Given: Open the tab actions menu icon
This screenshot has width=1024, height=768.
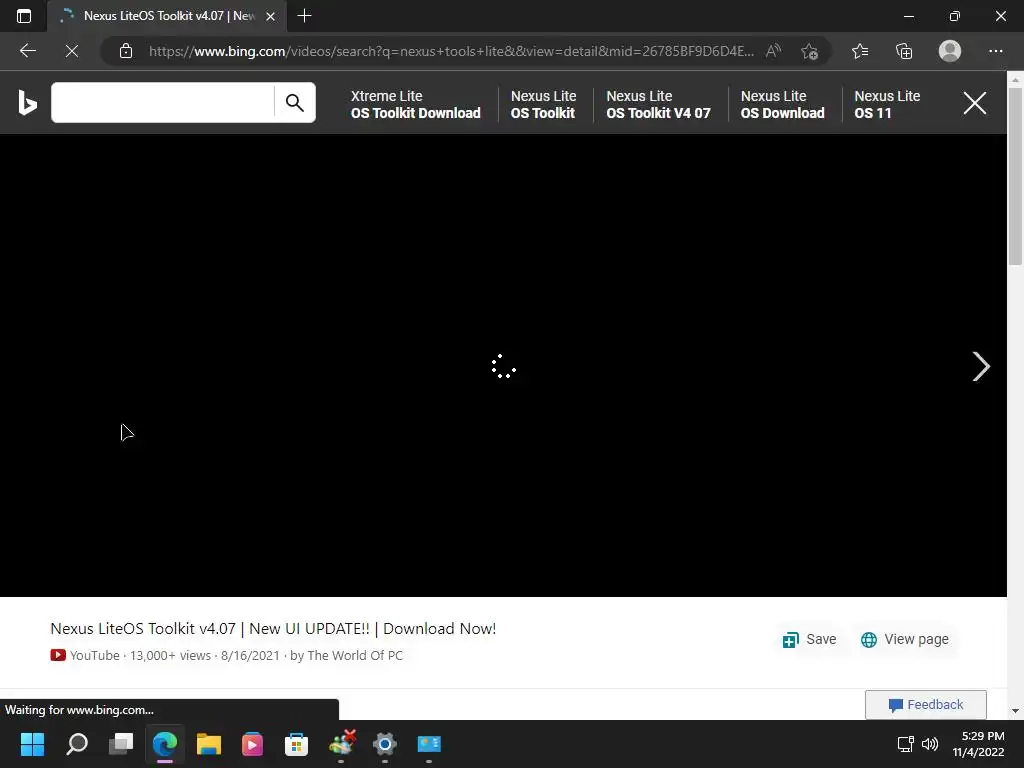Looking at the screenshot, I should 24,16.
